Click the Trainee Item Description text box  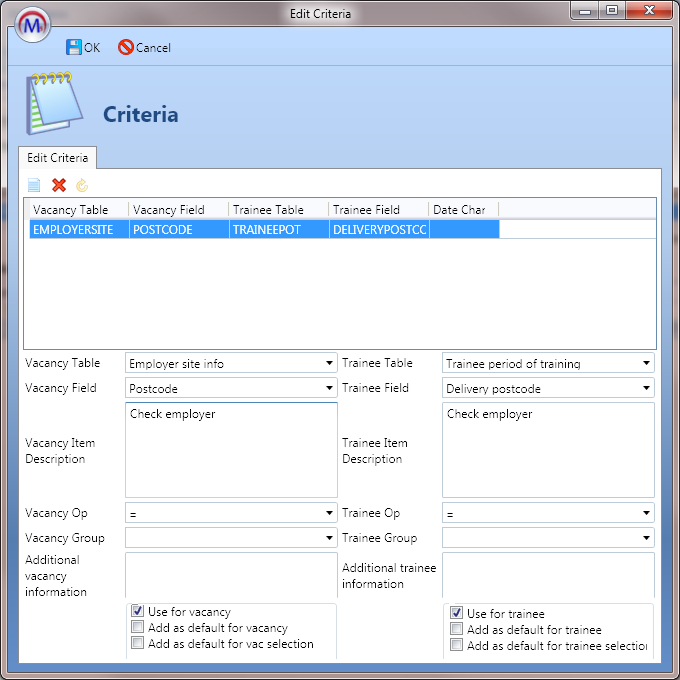click(x=548, y=450)
